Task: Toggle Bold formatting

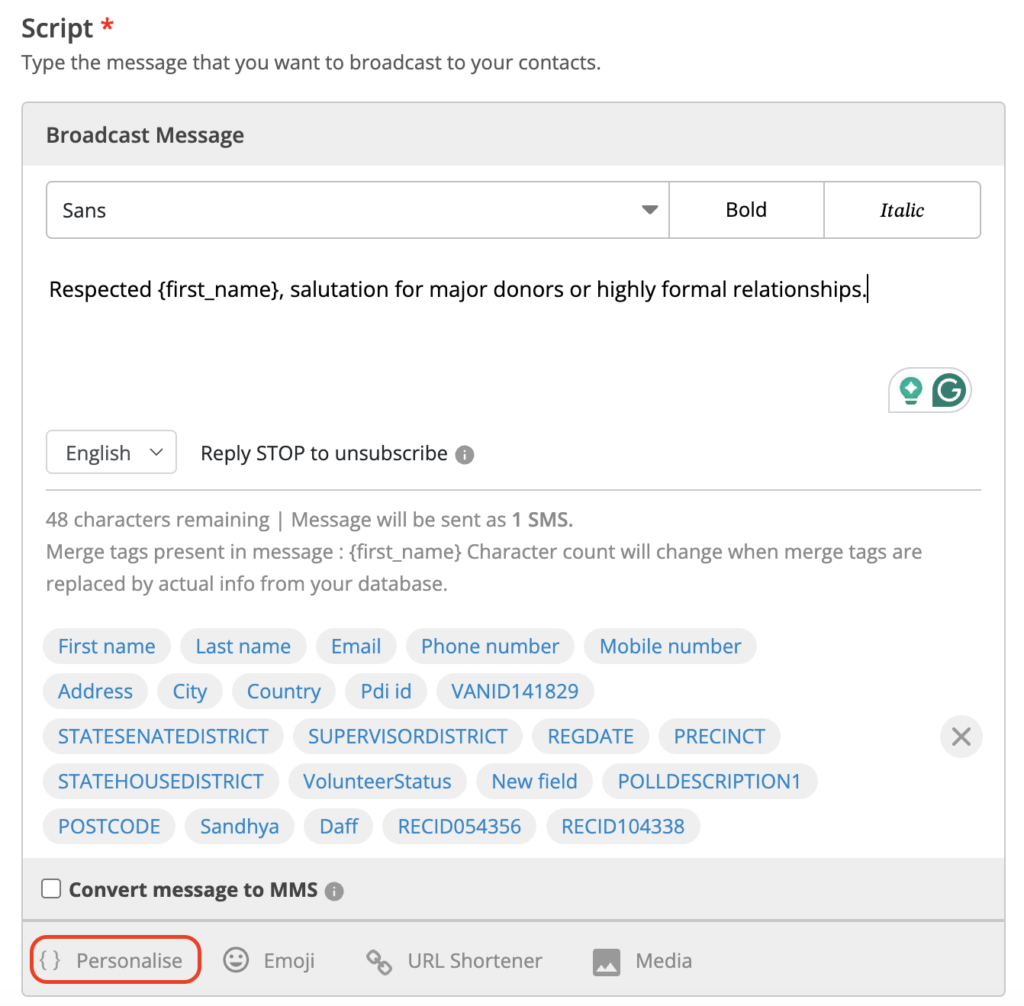Action: (746, 210)
